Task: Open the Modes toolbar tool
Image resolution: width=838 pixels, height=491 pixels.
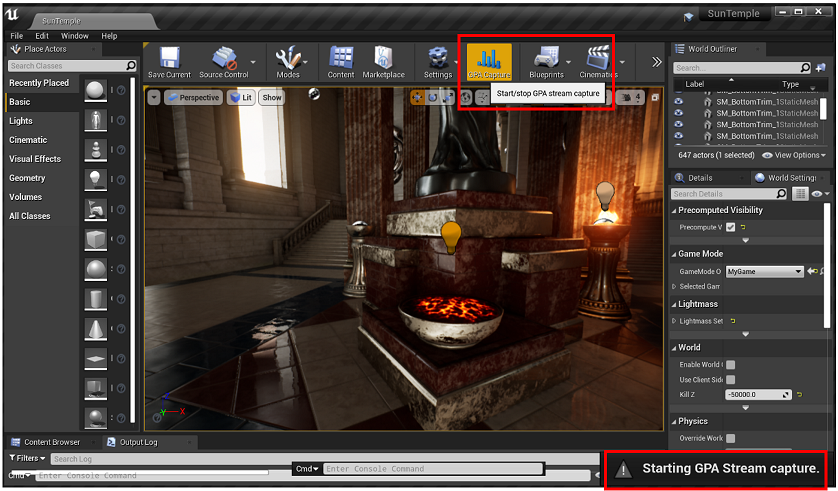Action: (x=288, y=62)
